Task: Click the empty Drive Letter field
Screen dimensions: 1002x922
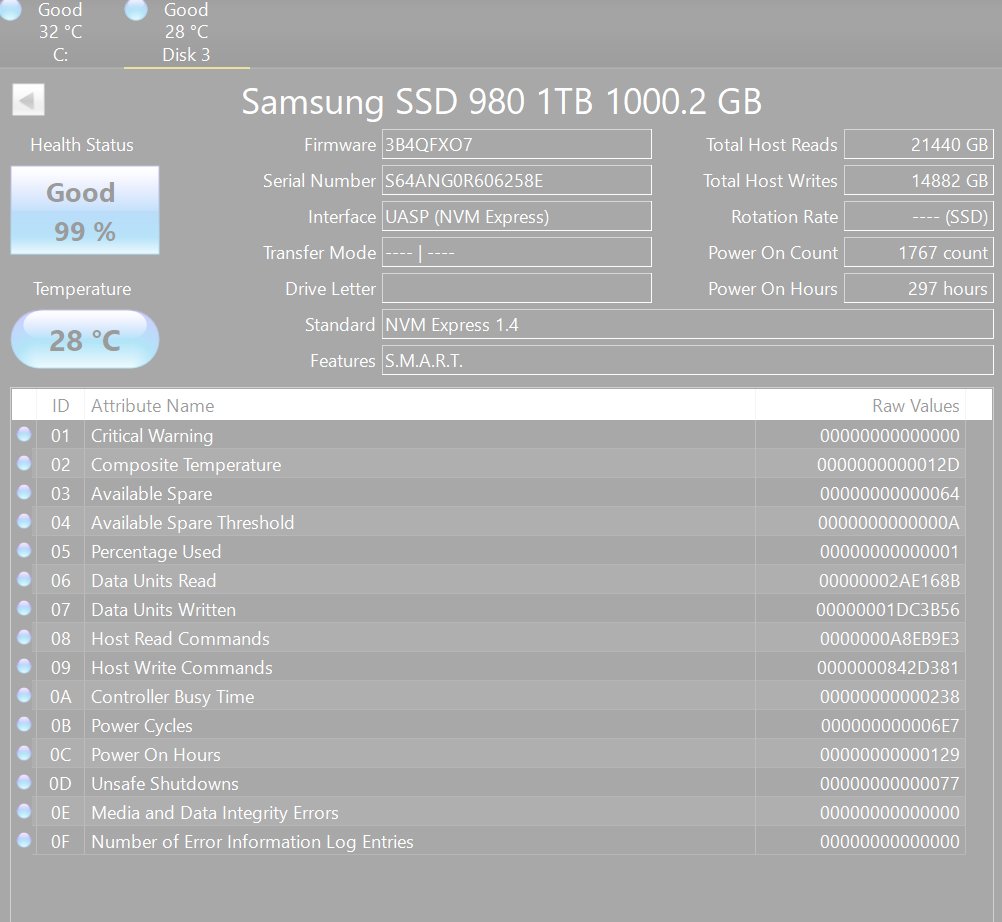Action: pyautogui.click(x=516, y=288)
